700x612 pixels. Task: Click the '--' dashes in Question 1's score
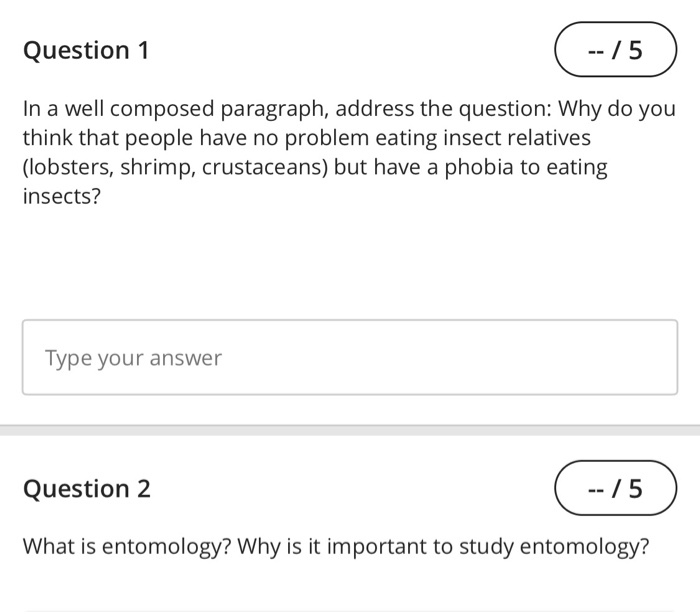pos(596,52)
